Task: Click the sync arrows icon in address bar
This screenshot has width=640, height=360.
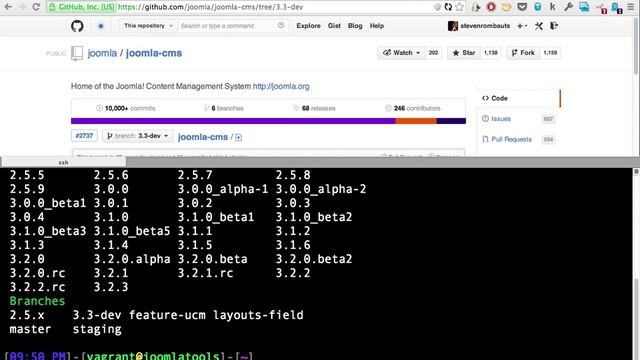Action: tap(448, 7)
